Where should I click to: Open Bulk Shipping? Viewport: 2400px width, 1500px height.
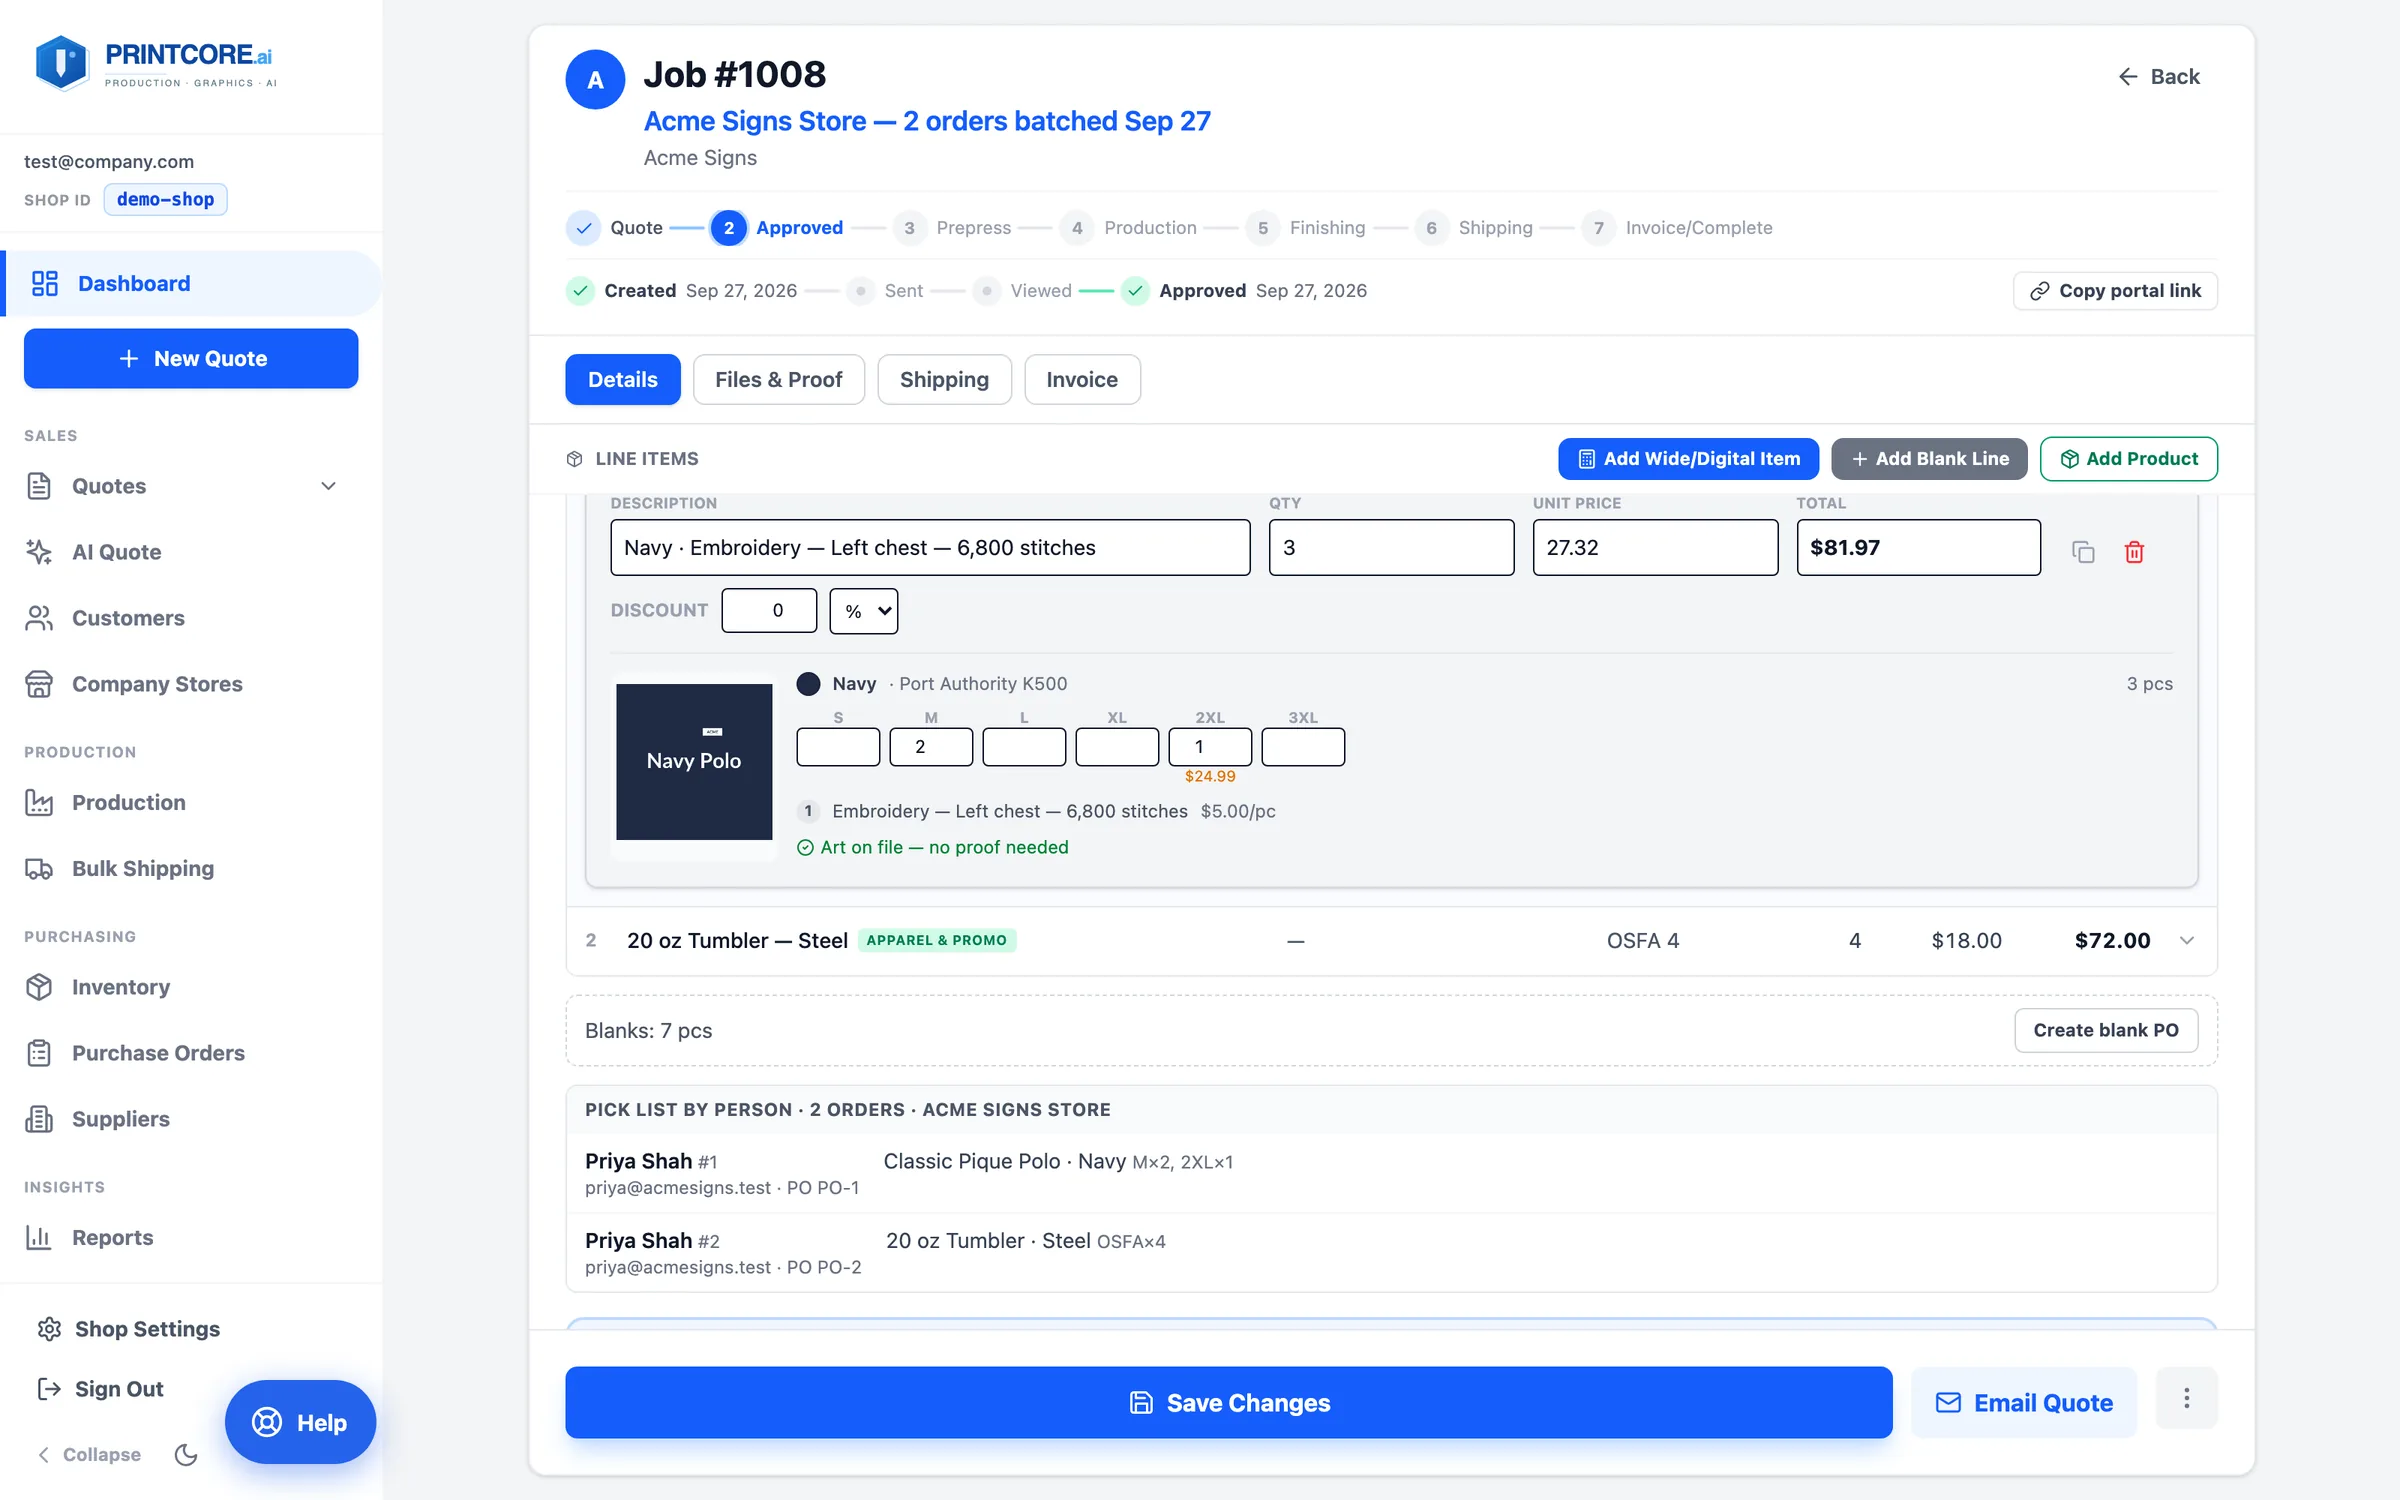click(x=143, y=868)
